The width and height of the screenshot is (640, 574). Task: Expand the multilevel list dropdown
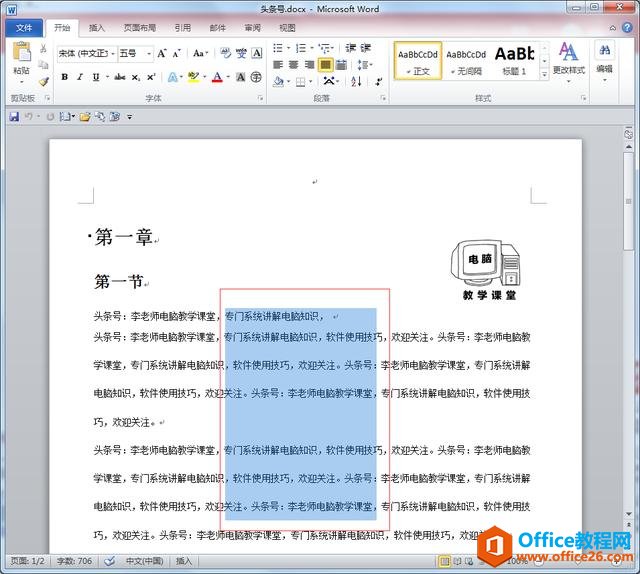point(333,48)
